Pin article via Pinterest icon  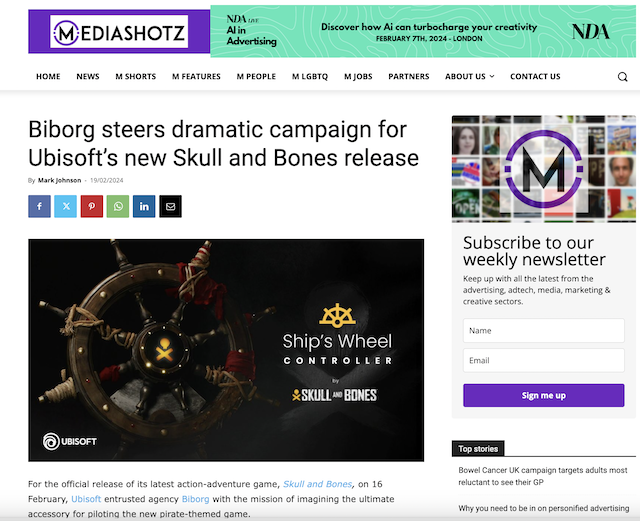(x=92, y=206)
